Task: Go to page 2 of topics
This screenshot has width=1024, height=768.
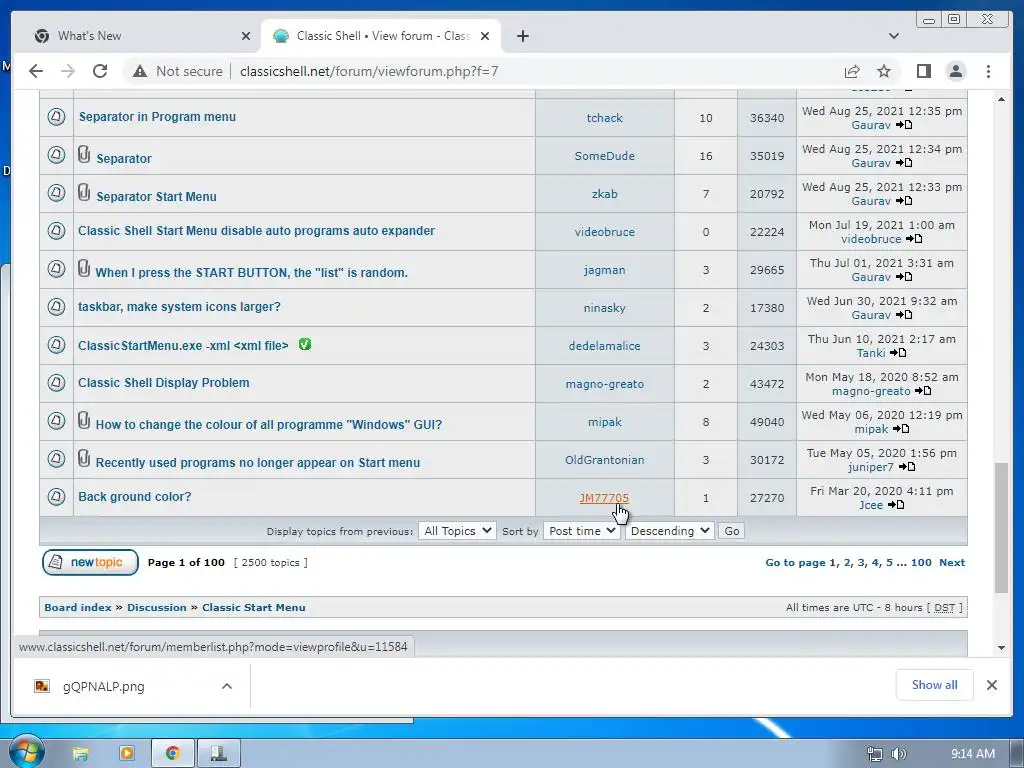Action: [x=847, y=562]
